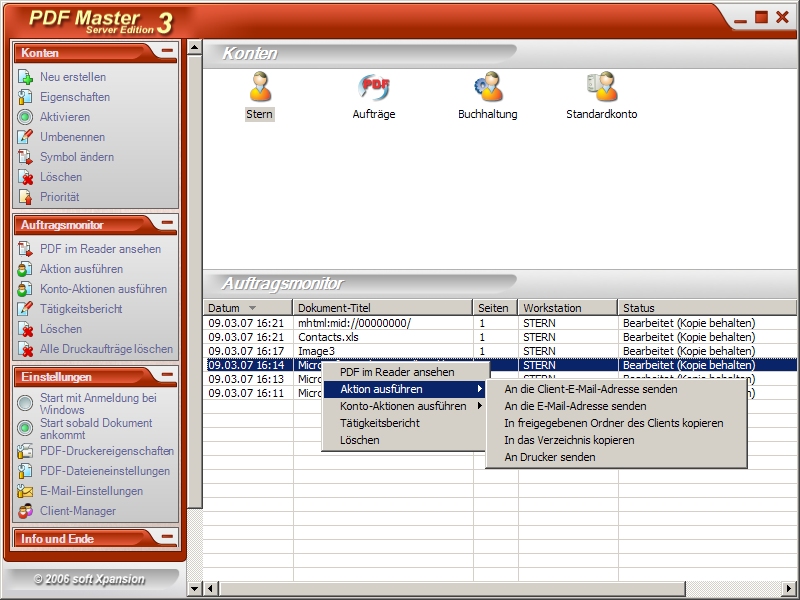The width and height of the screenshot is (800, 600).
Task: Click the Workstation column header
Action: pyautogui.click(x=568, y=308)
